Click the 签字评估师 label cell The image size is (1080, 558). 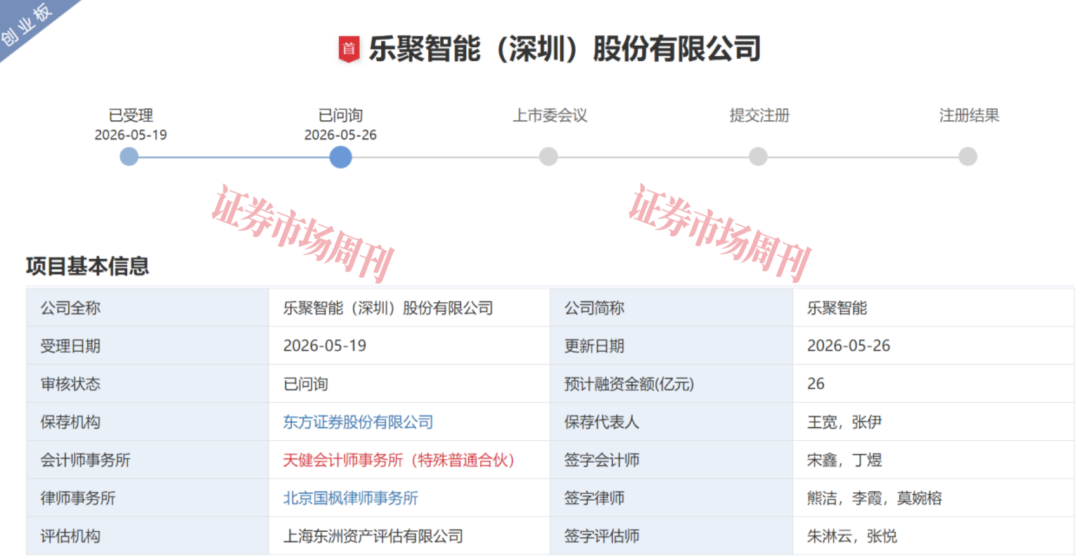click(672, 536)
